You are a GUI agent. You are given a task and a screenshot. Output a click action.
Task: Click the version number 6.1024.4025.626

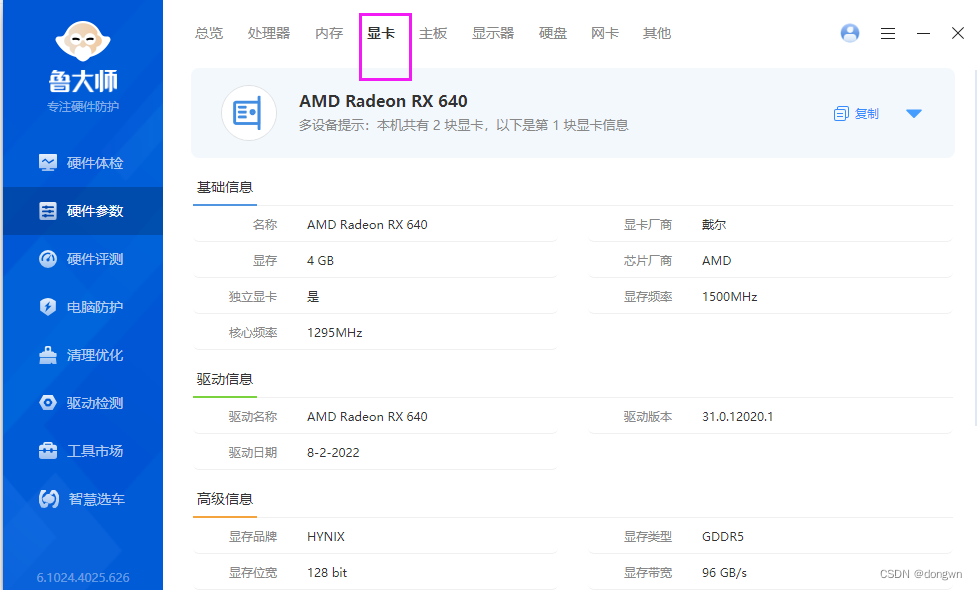click(x=83, y=578)
